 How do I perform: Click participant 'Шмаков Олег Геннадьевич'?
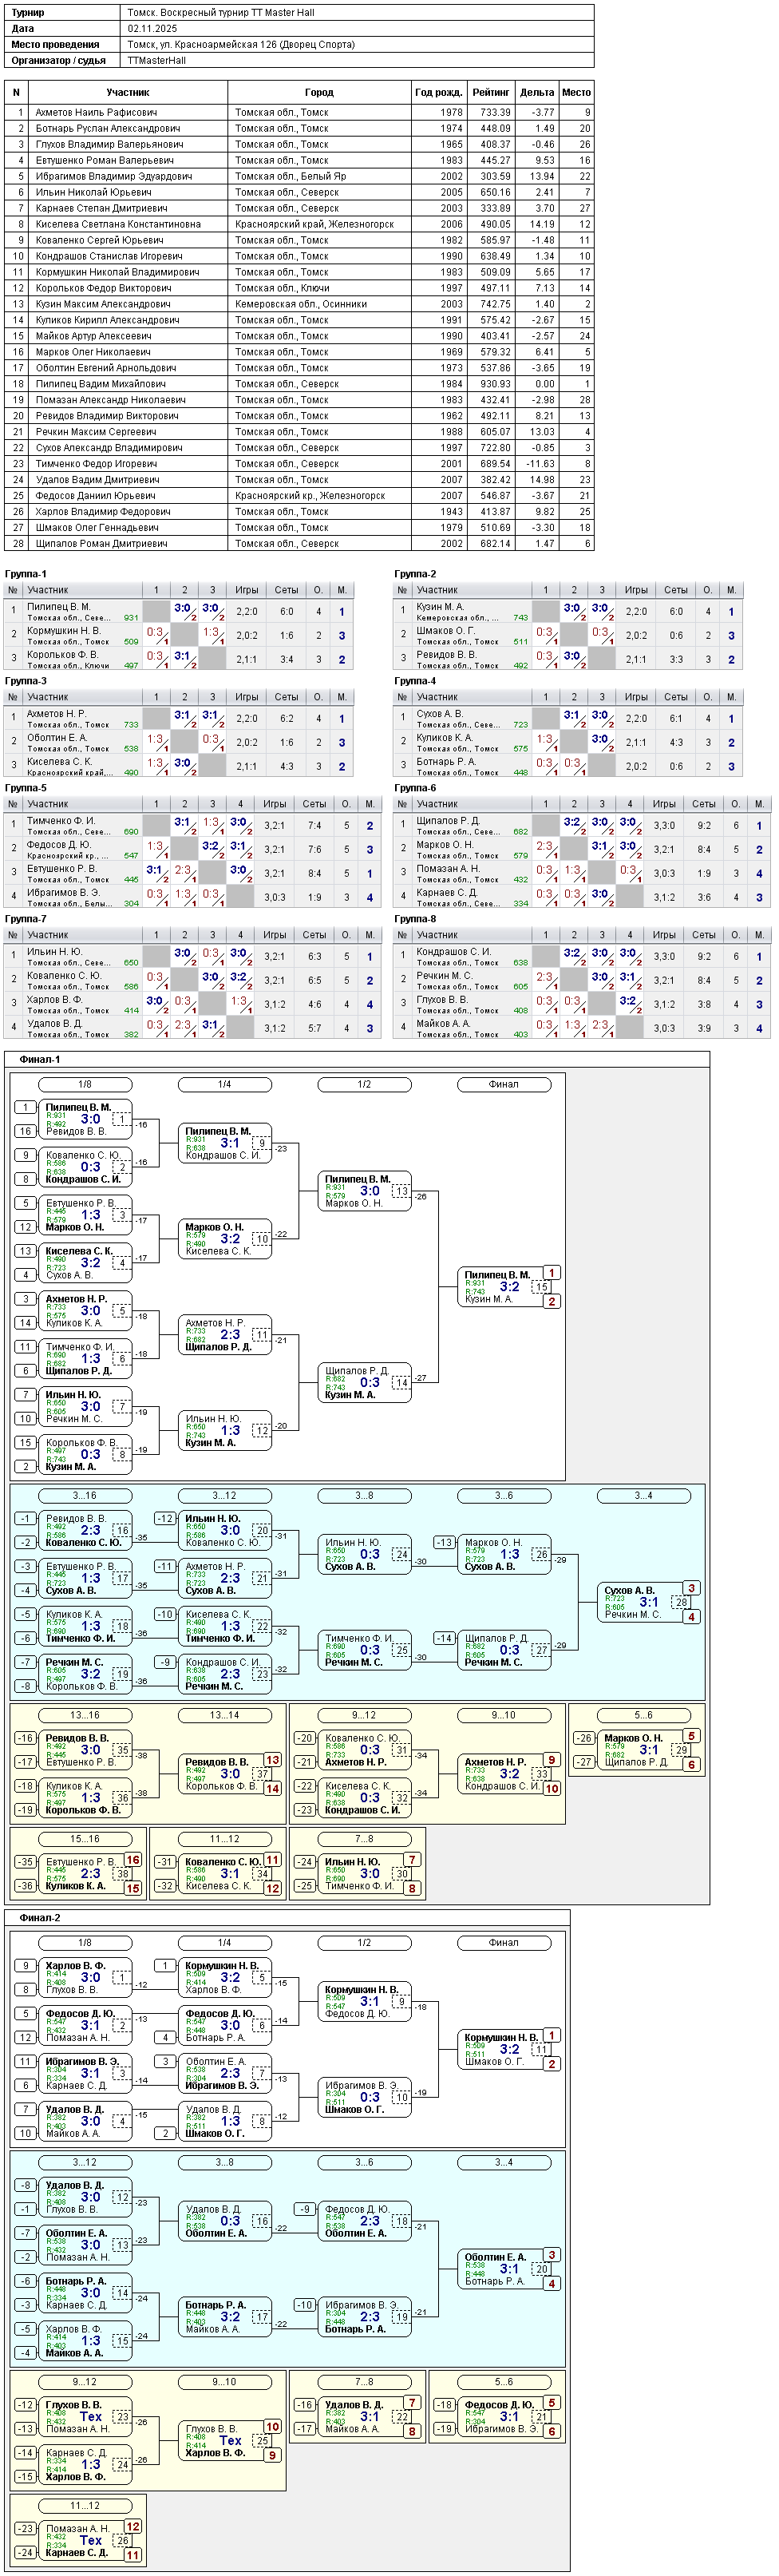pyautogui.click(x=97, y=529)
